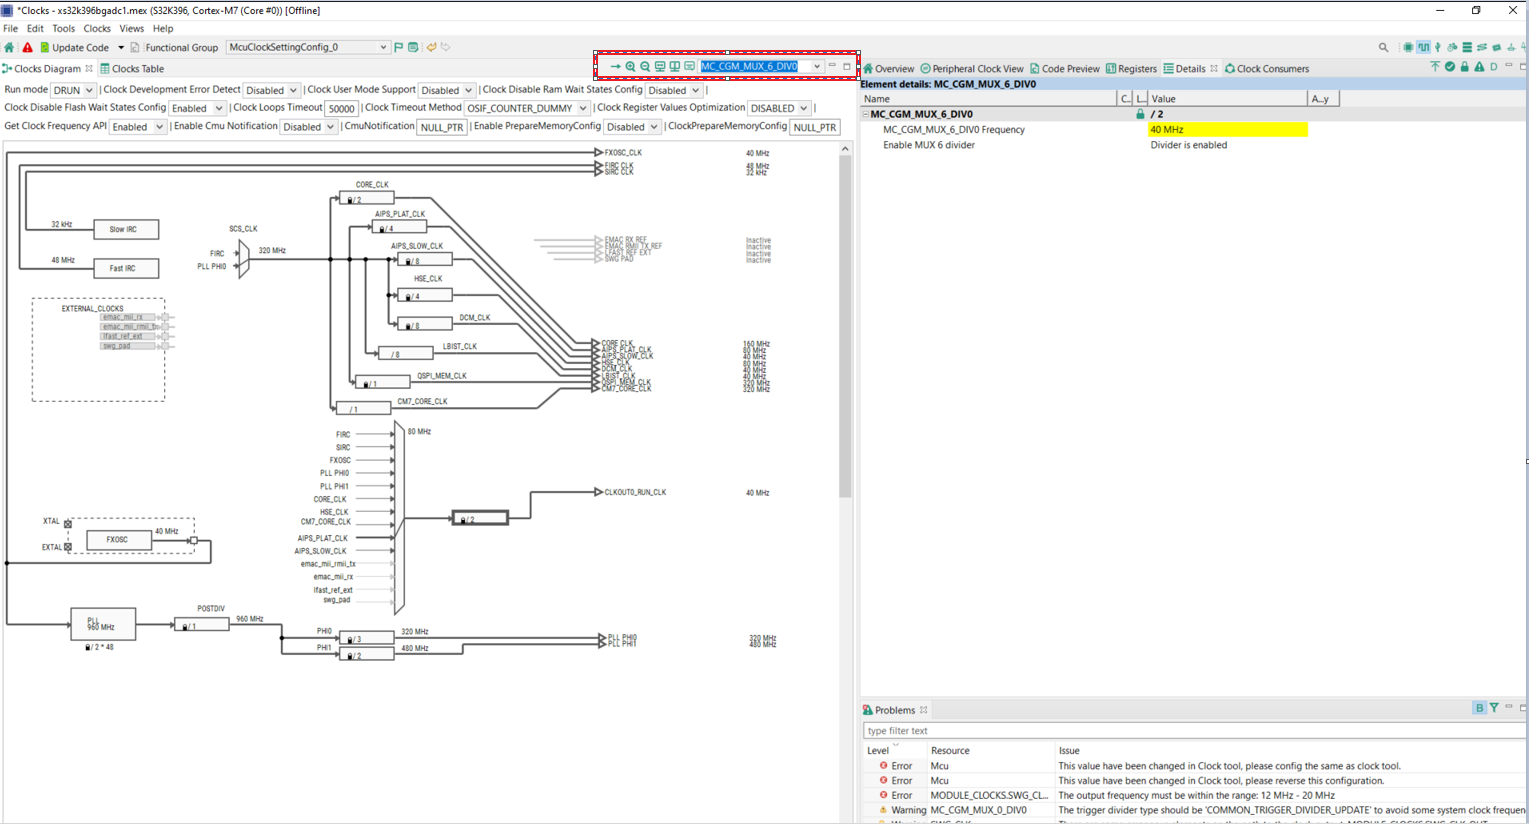Collapse the MC_CGM_MUX_6_DIV0 tree entry
Image resolution: width=1529 pixels, height=824 pixels.
866,114
